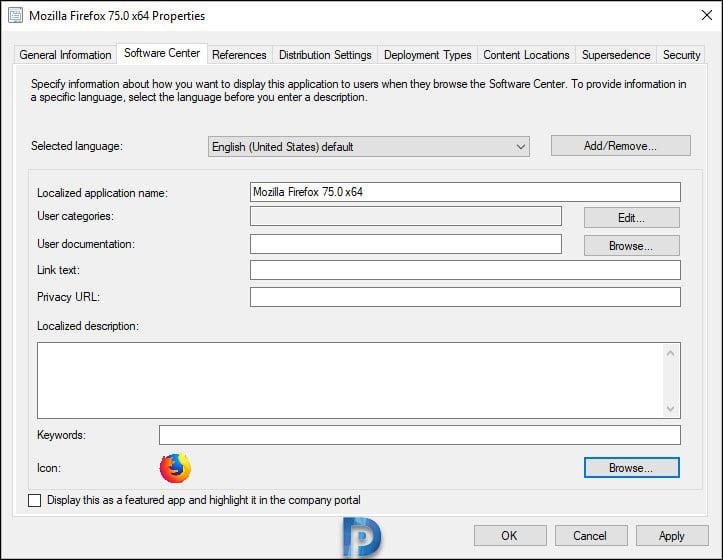Open the Content Locations tab
The height and width of the screenshot is (560, 723).
tap(526, 55)
